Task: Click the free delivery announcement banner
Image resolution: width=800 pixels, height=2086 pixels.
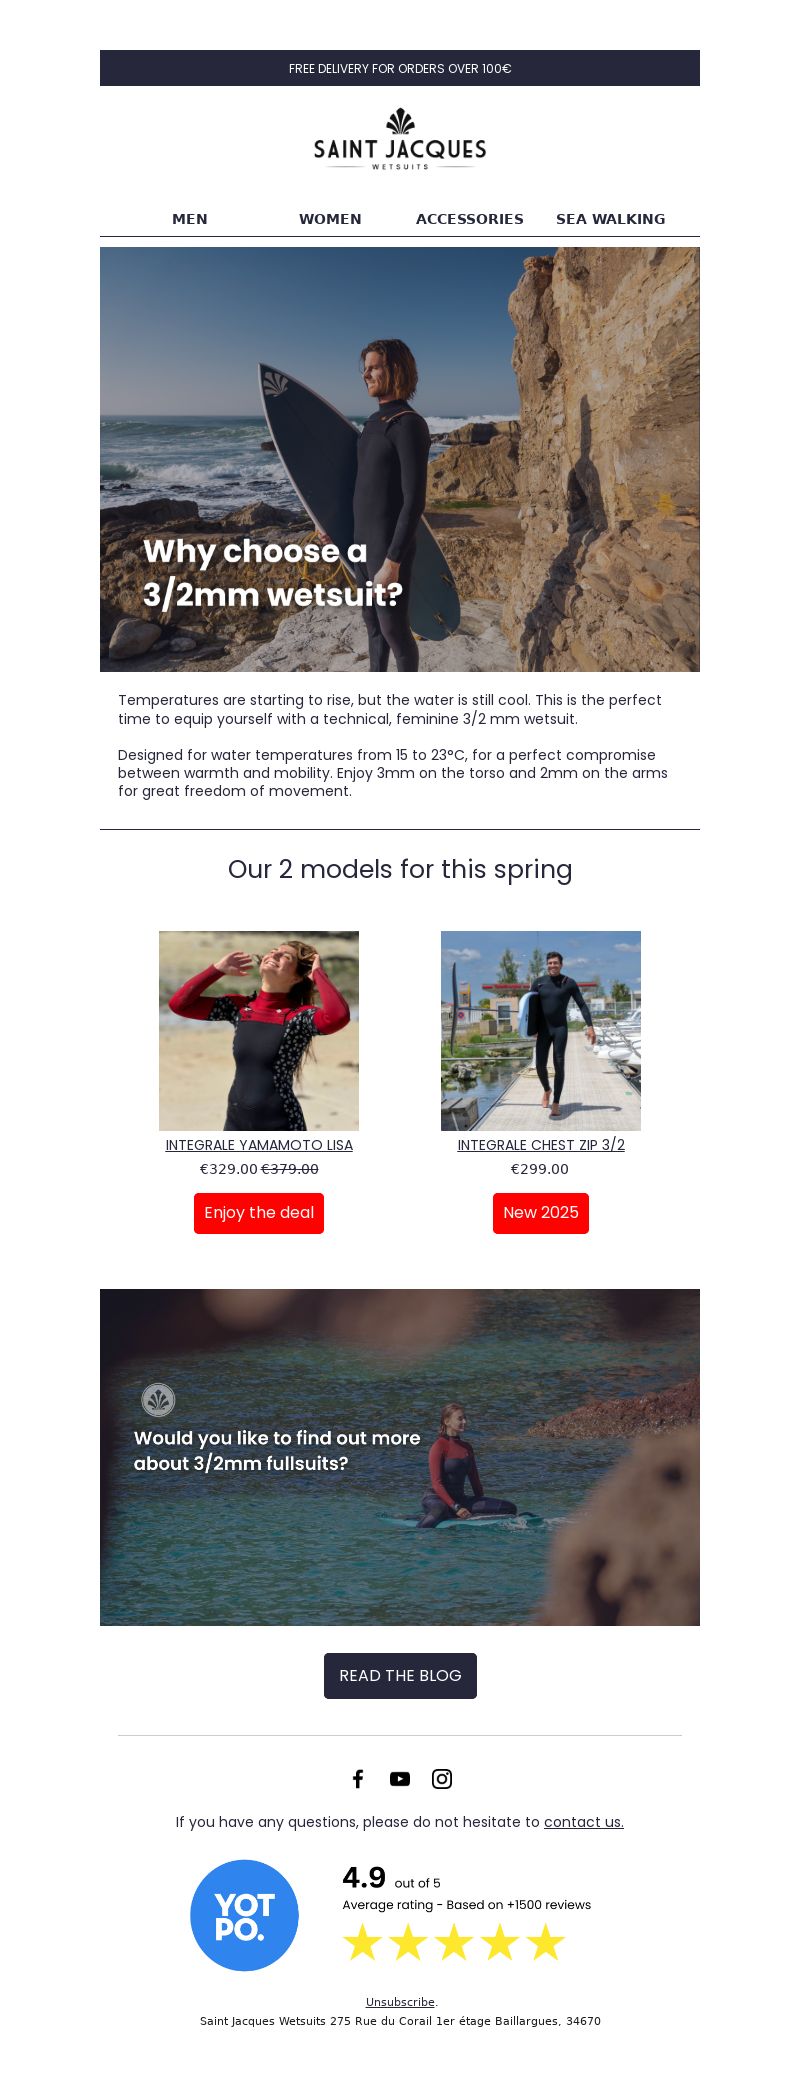Action: (x=400, y=68)
